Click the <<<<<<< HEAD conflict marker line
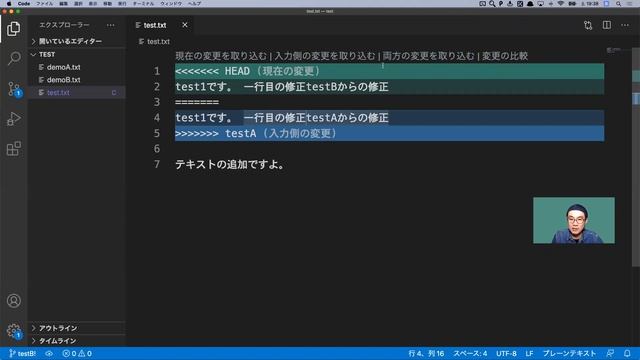The width and height of the screenshot is (640, 360). (389, 71)
